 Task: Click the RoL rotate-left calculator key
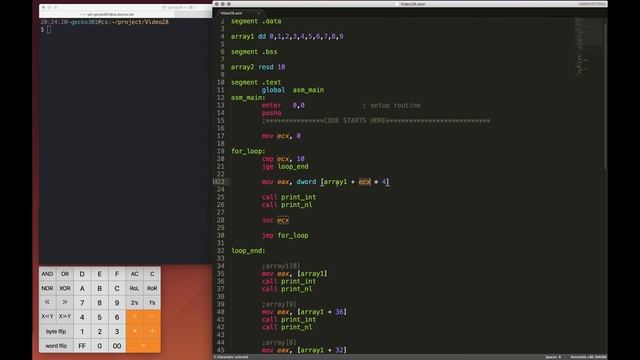coord(134,288)
